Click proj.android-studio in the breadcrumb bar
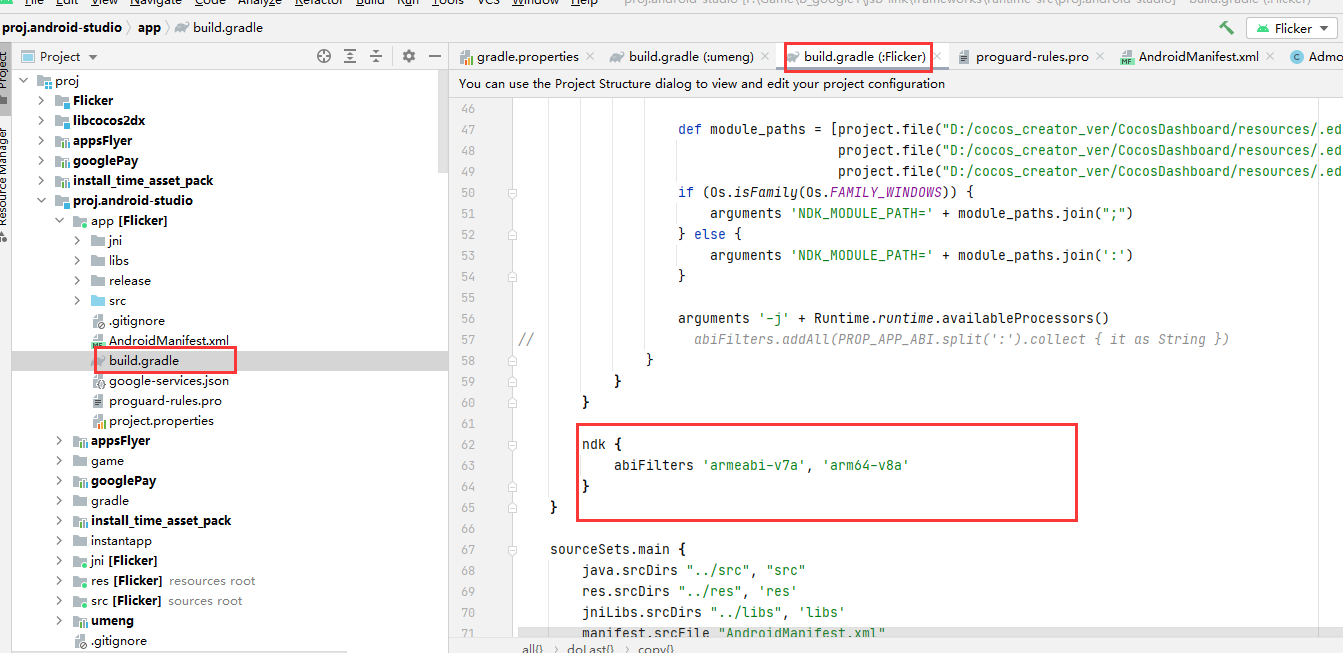Screen dimensions: 1343x653 point(62,28)
